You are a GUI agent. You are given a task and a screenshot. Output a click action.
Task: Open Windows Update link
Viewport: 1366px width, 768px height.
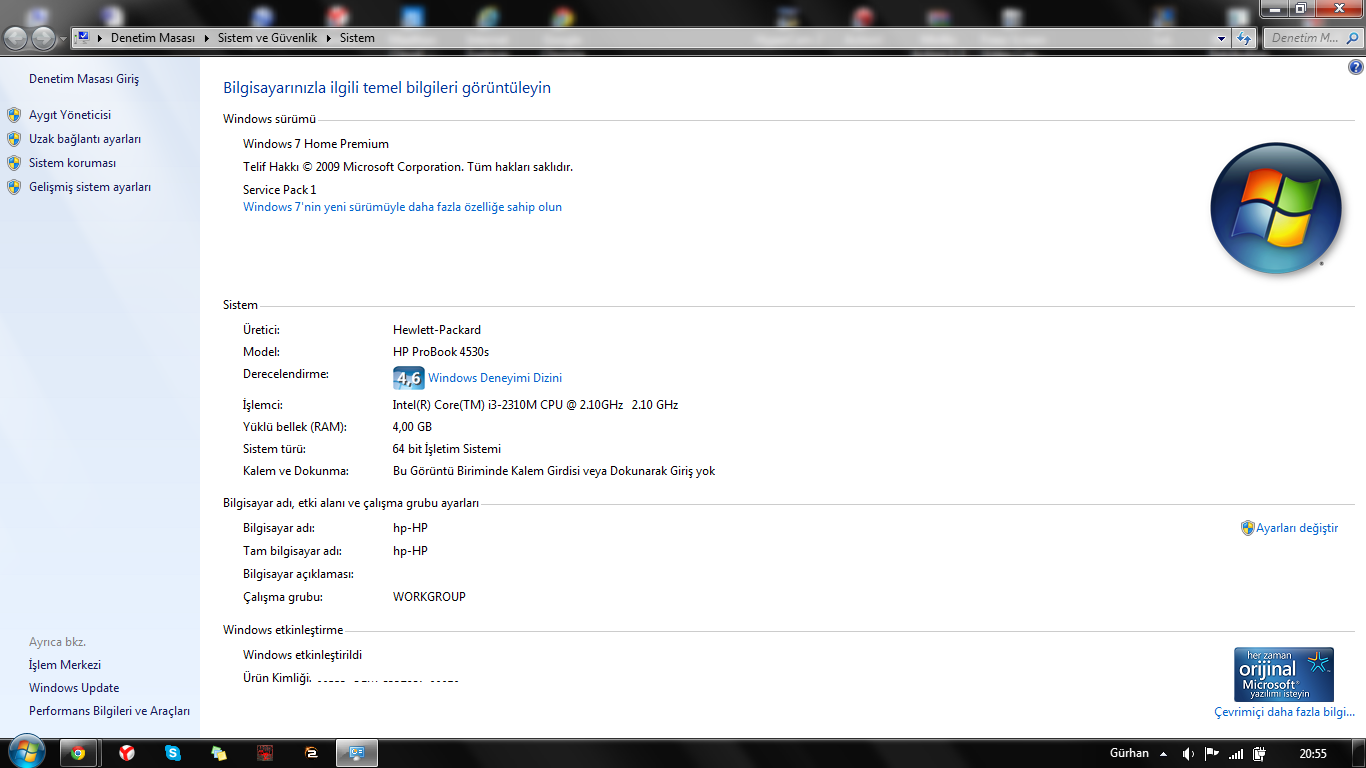tap(74, 688)
